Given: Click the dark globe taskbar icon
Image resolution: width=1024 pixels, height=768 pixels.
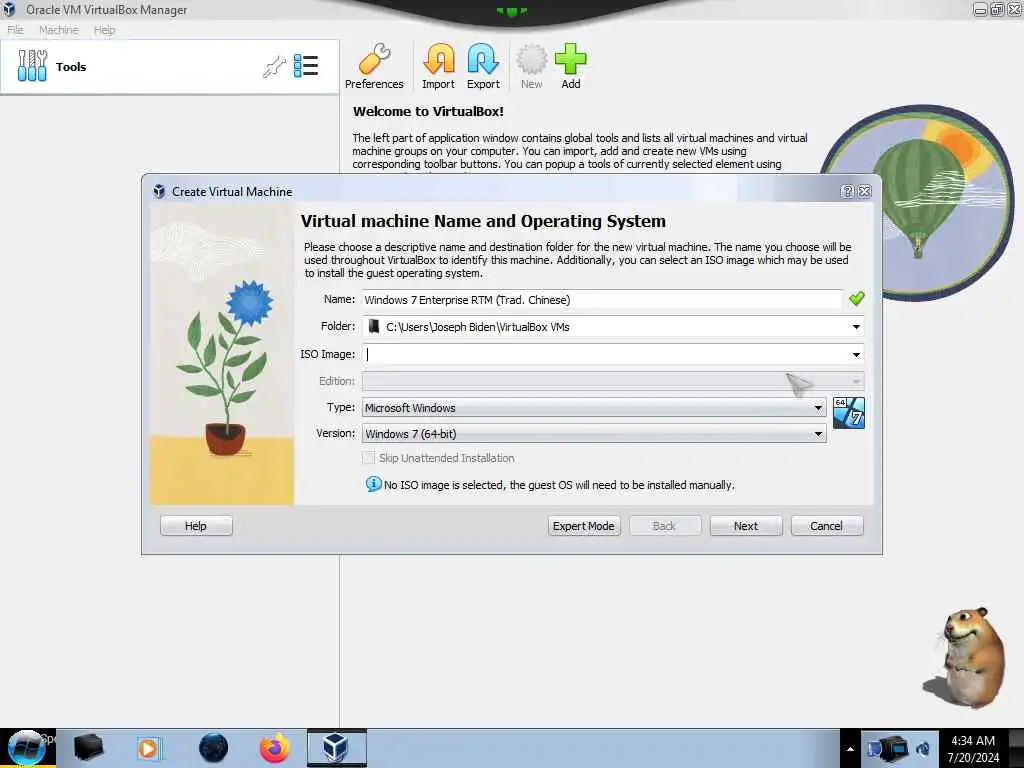Looking at the screenshot, I should [x=213, y=748].
